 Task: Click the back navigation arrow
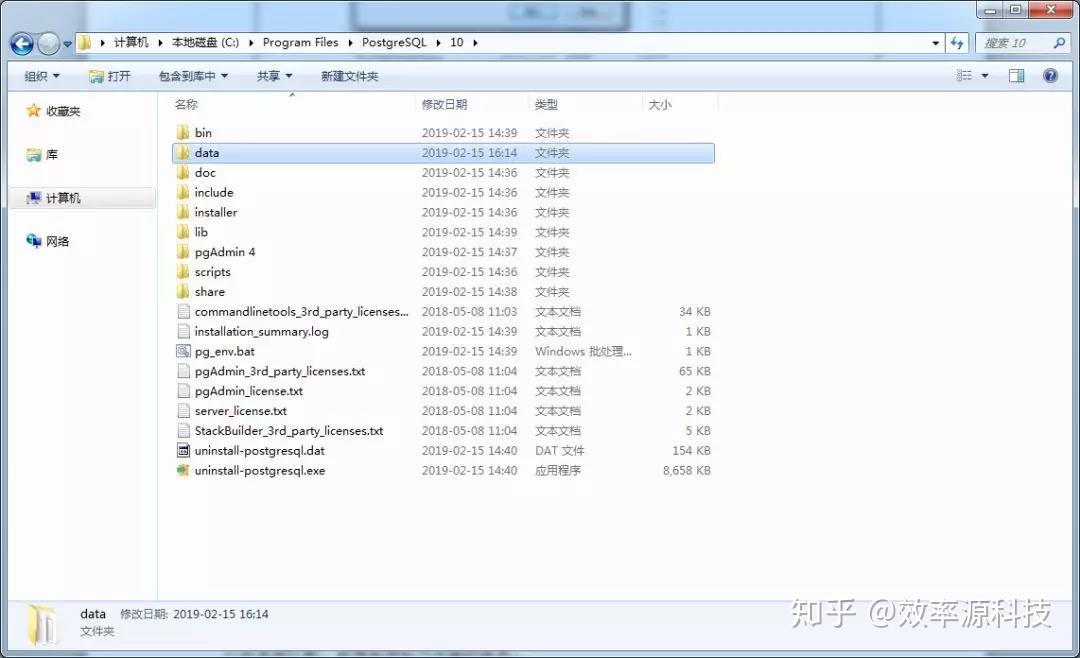pos(20,43)
